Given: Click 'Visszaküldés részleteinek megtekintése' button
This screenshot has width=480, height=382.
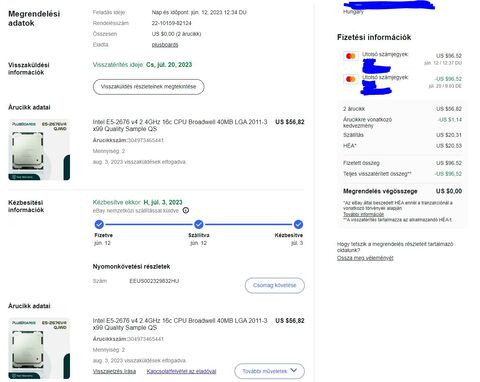Looking at the screenshot, I should click(148, 87).
